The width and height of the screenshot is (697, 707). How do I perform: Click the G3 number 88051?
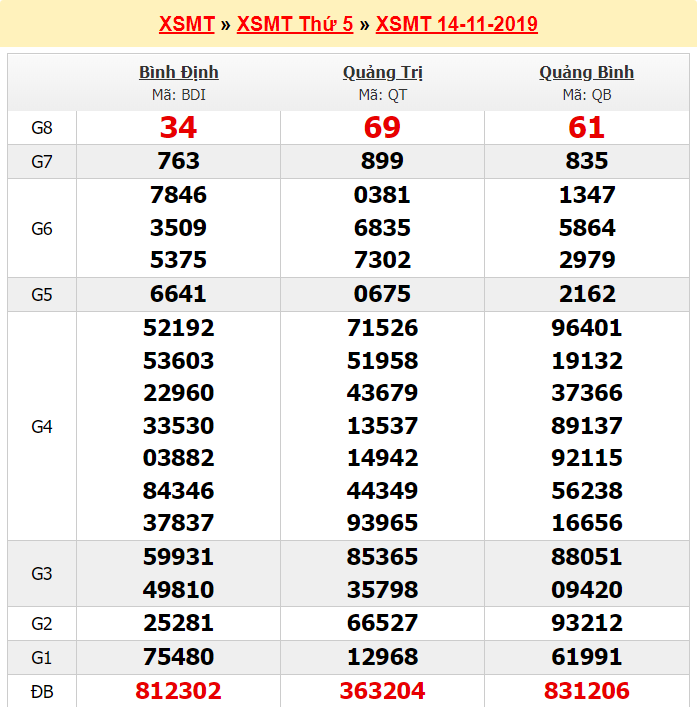[x=587, y=557]
